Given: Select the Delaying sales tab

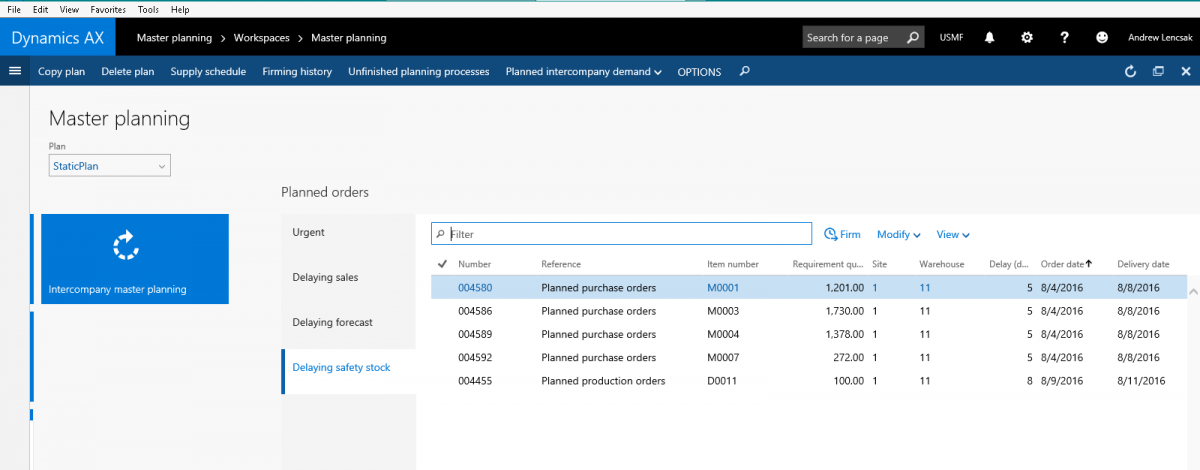Looking at the screenshot, I should 349,277.
